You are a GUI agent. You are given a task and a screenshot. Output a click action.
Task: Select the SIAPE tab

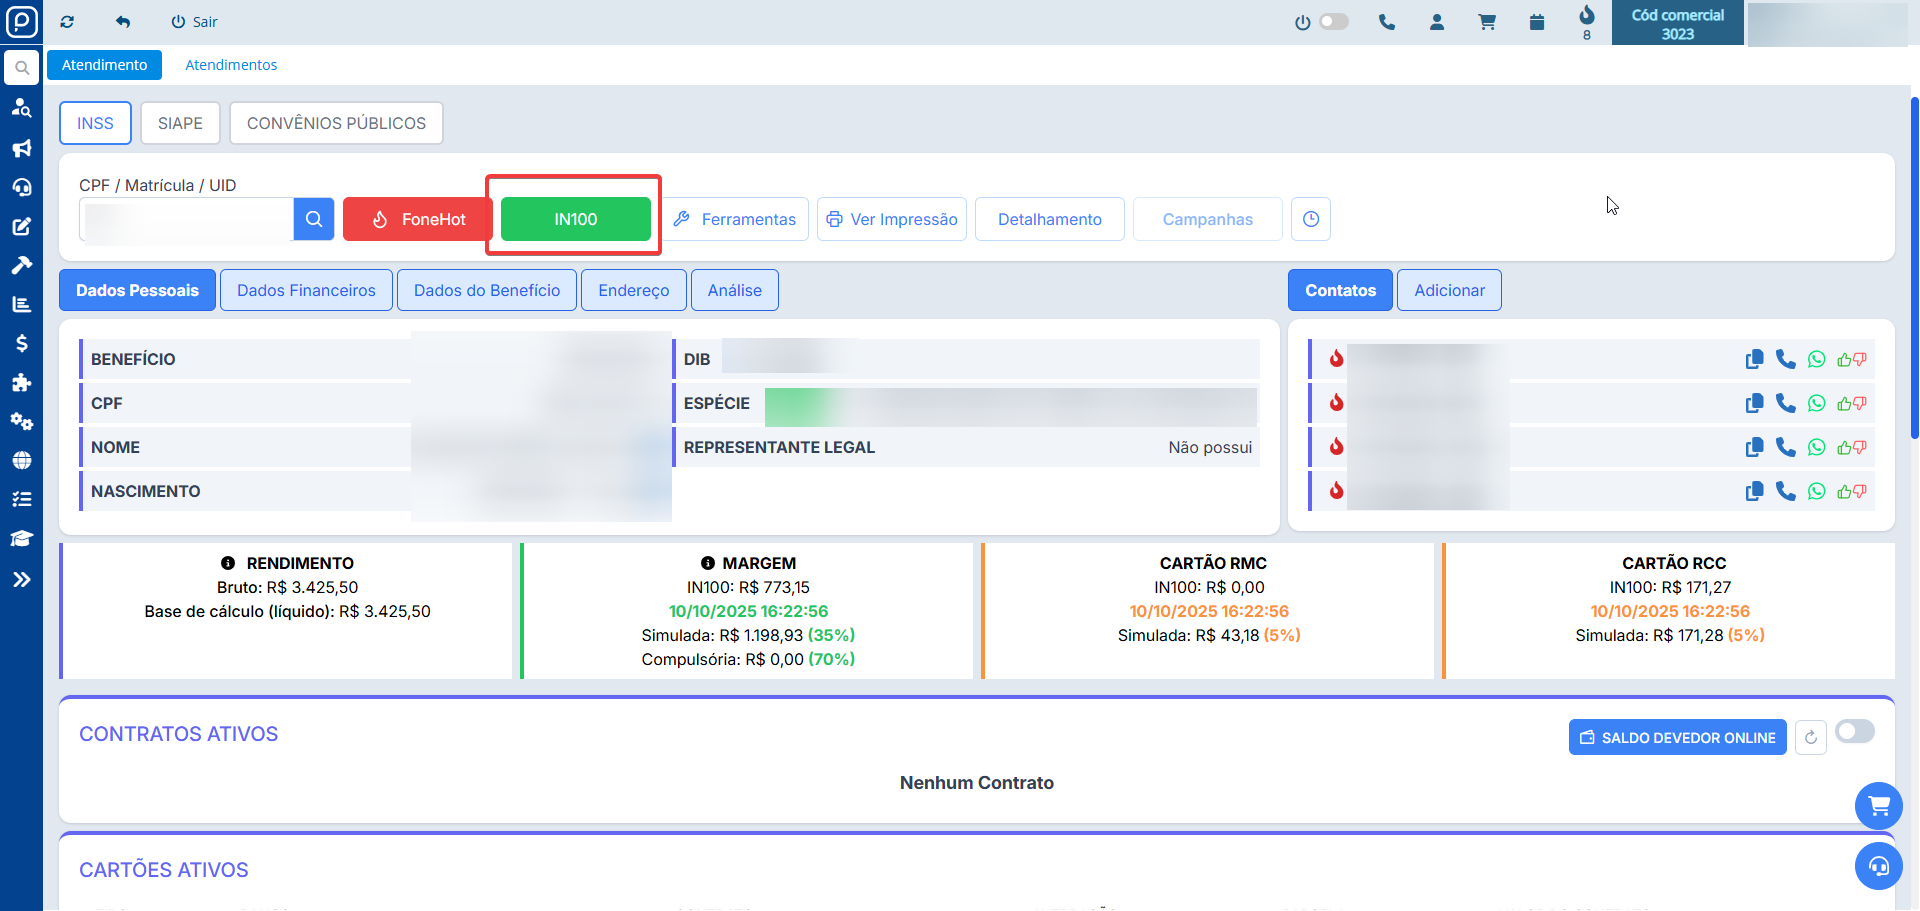[180, 123]
